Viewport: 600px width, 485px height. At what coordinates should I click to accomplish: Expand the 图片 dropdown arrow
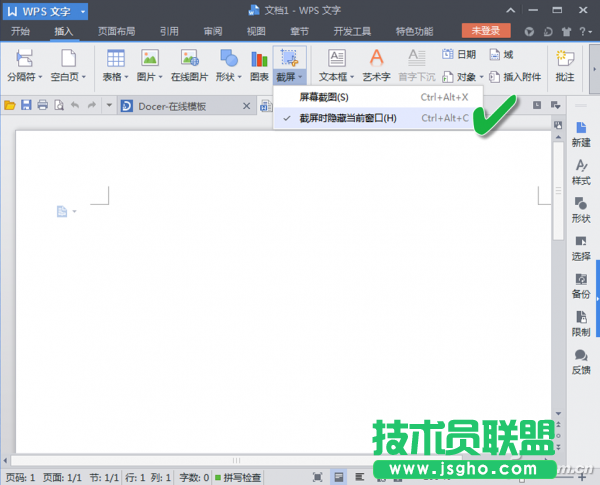(x=160, y=77)
